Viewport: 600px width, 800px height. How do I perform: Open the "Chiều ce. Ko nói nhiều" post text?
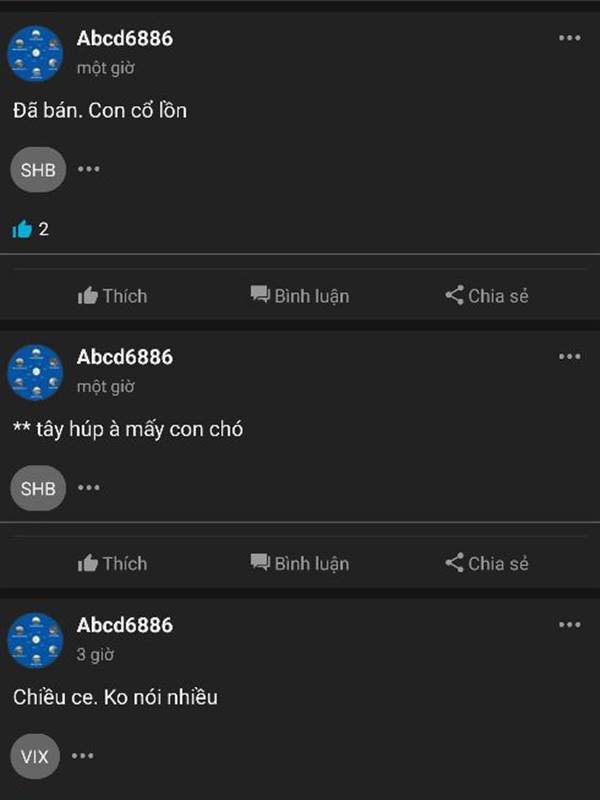coord(115,697)
